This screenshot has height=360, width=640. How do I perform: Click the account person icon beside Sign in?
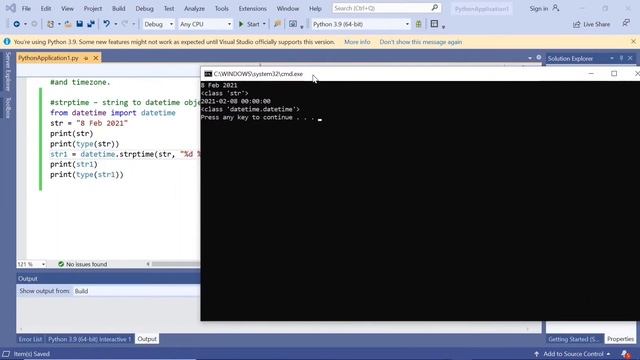(556, 8)
